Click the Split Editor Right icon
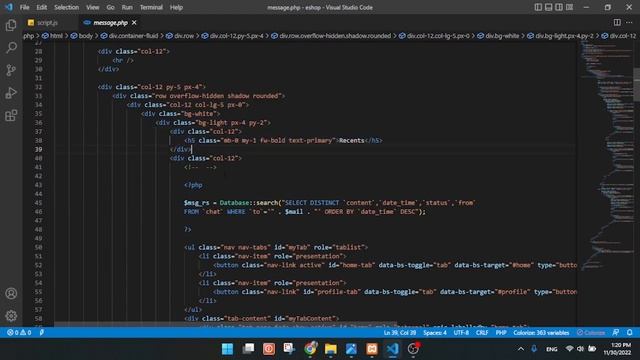 pos(617,22)
